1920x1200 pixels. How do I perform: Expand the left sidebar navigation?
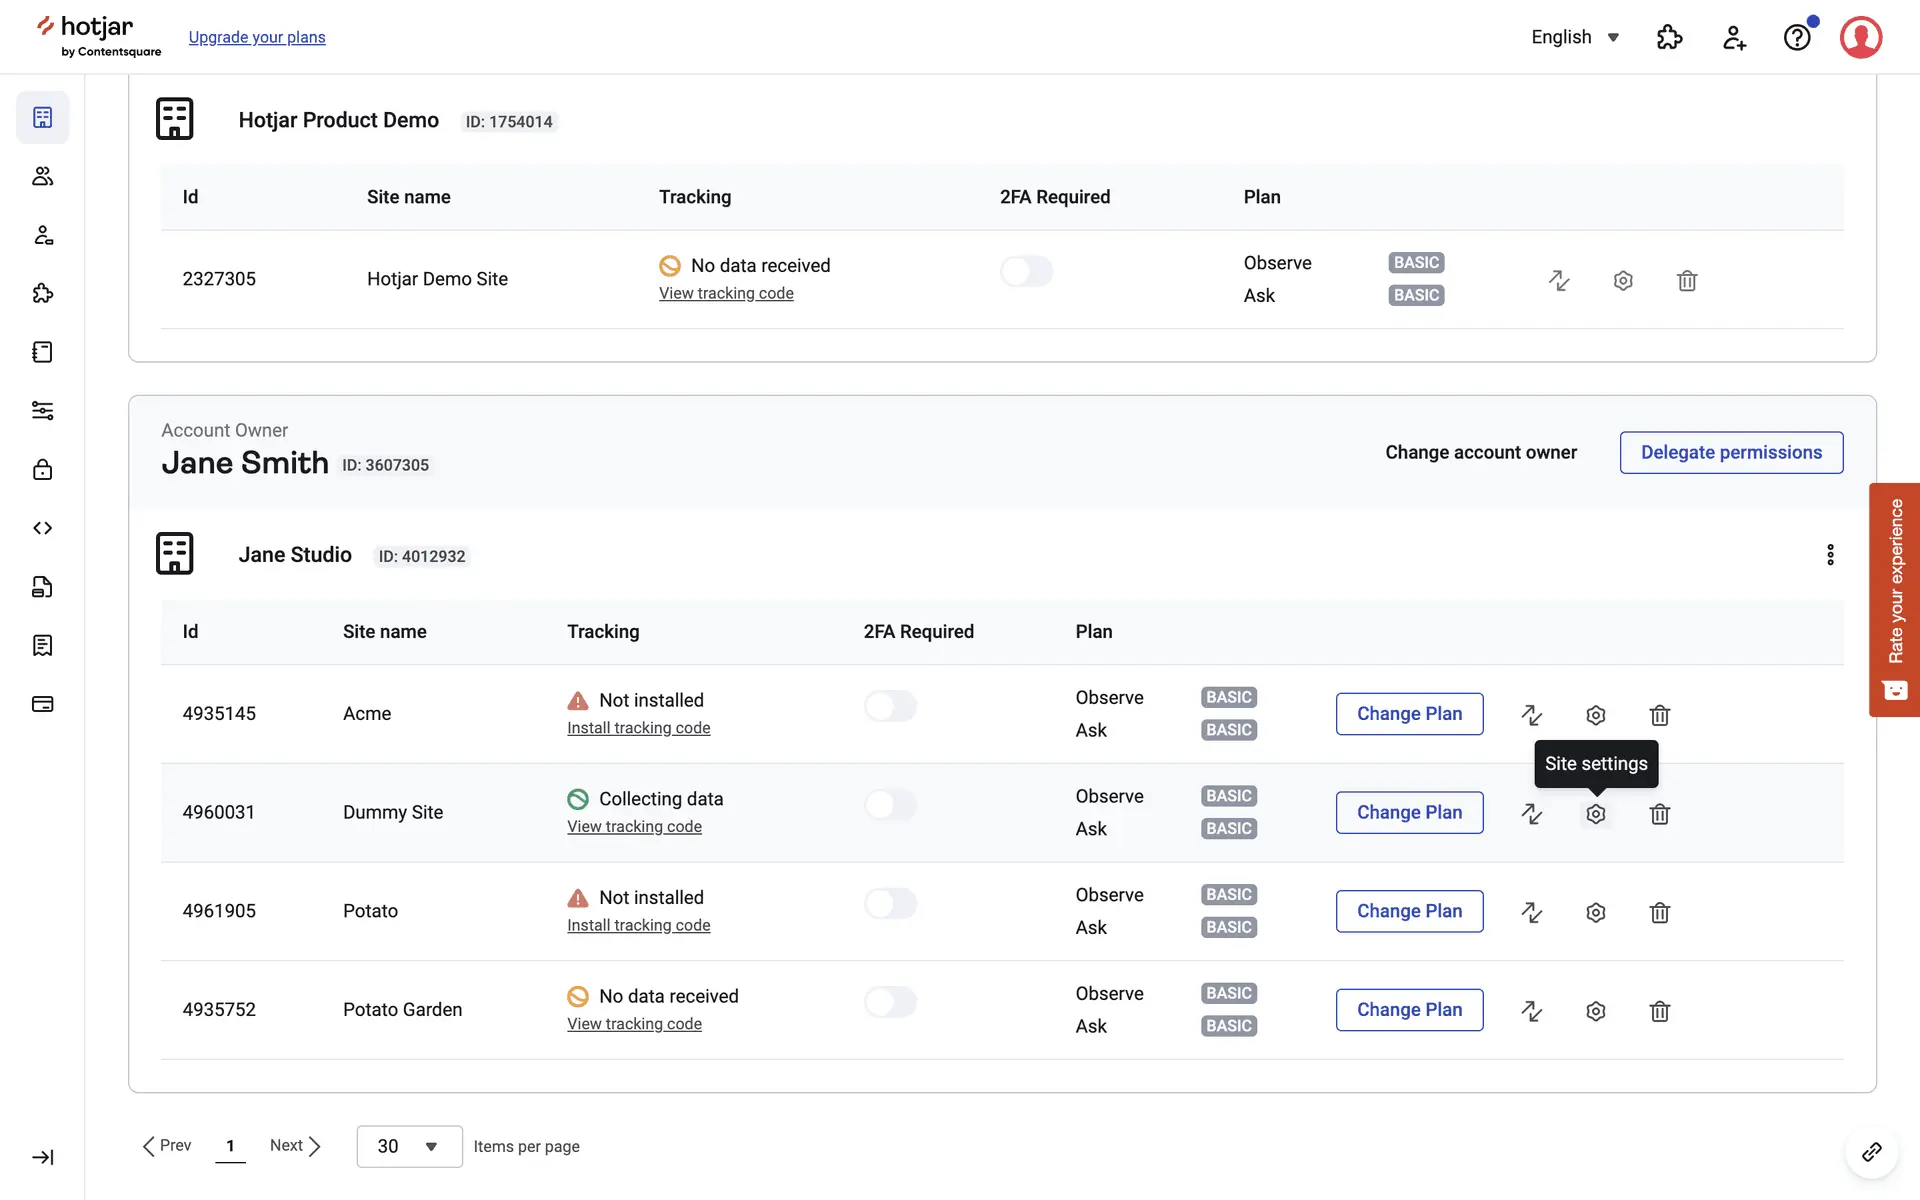[42, 1157]
